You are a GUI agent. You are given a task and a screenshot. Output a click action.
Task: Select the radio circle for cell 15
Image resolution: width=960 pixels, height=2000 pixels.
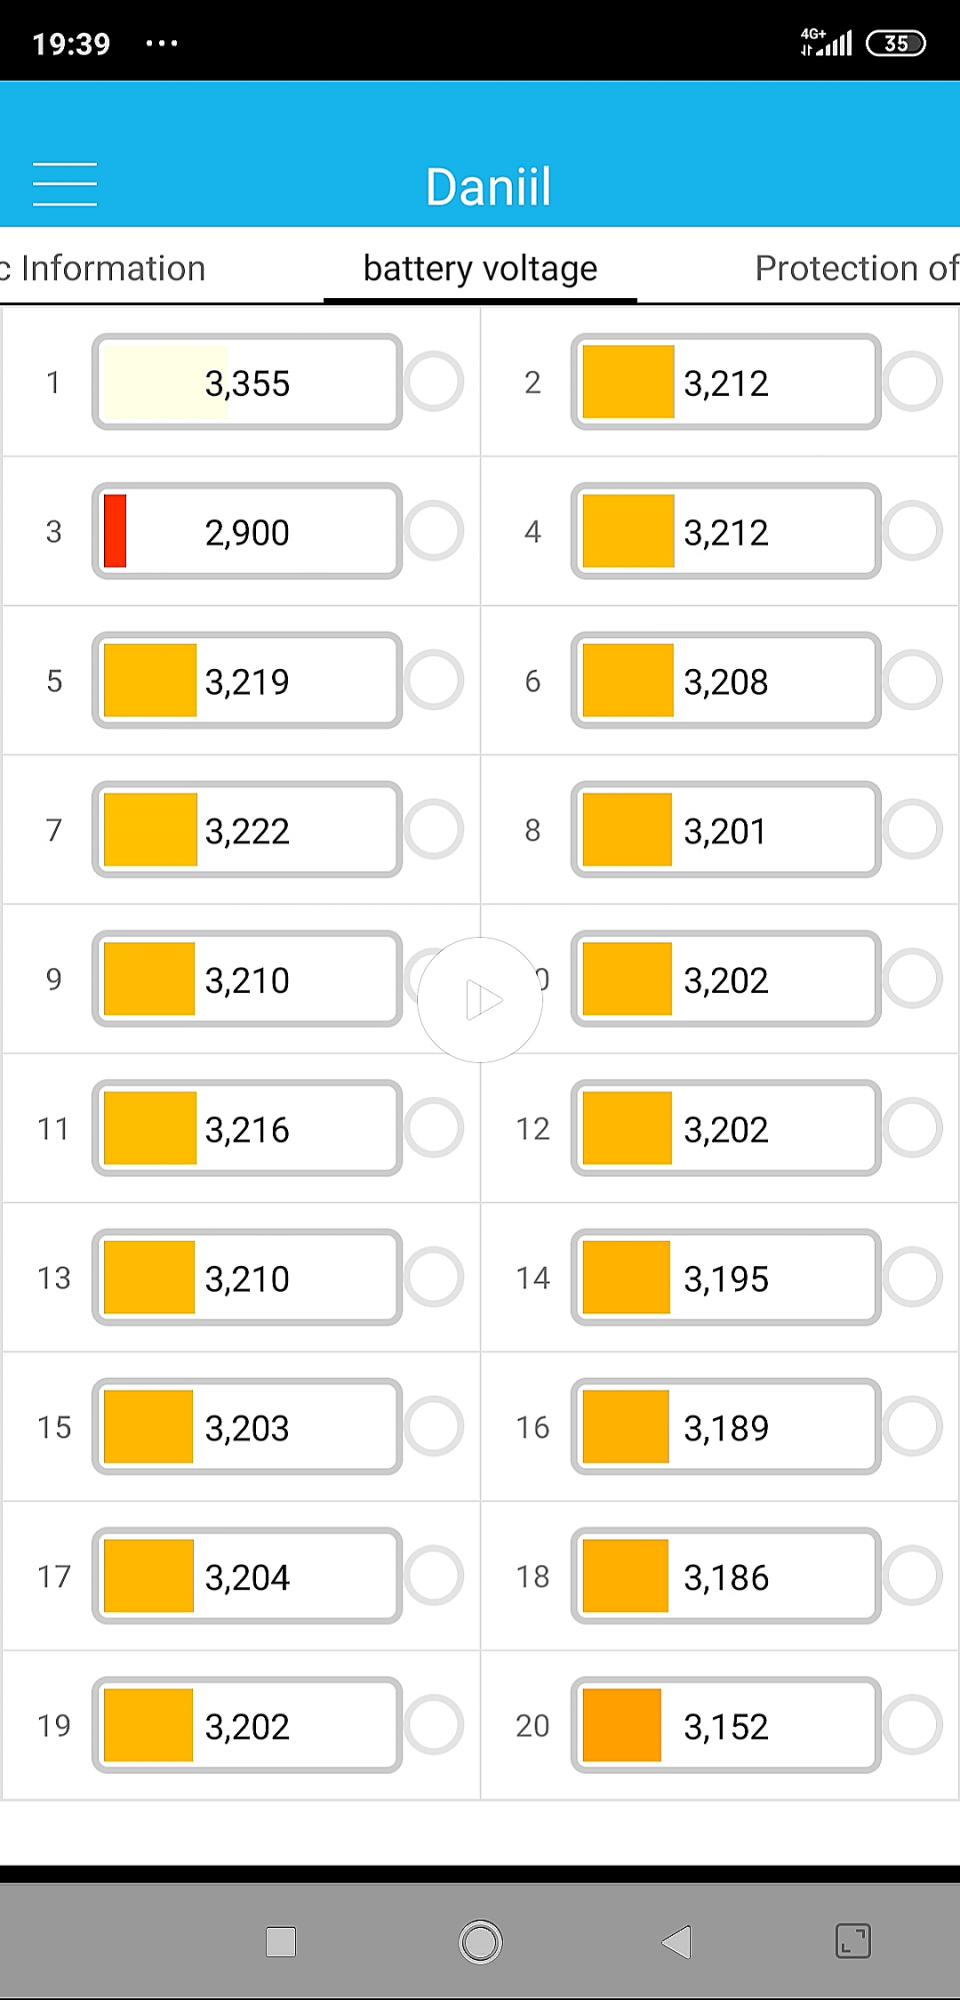[x=434, y=1426]
